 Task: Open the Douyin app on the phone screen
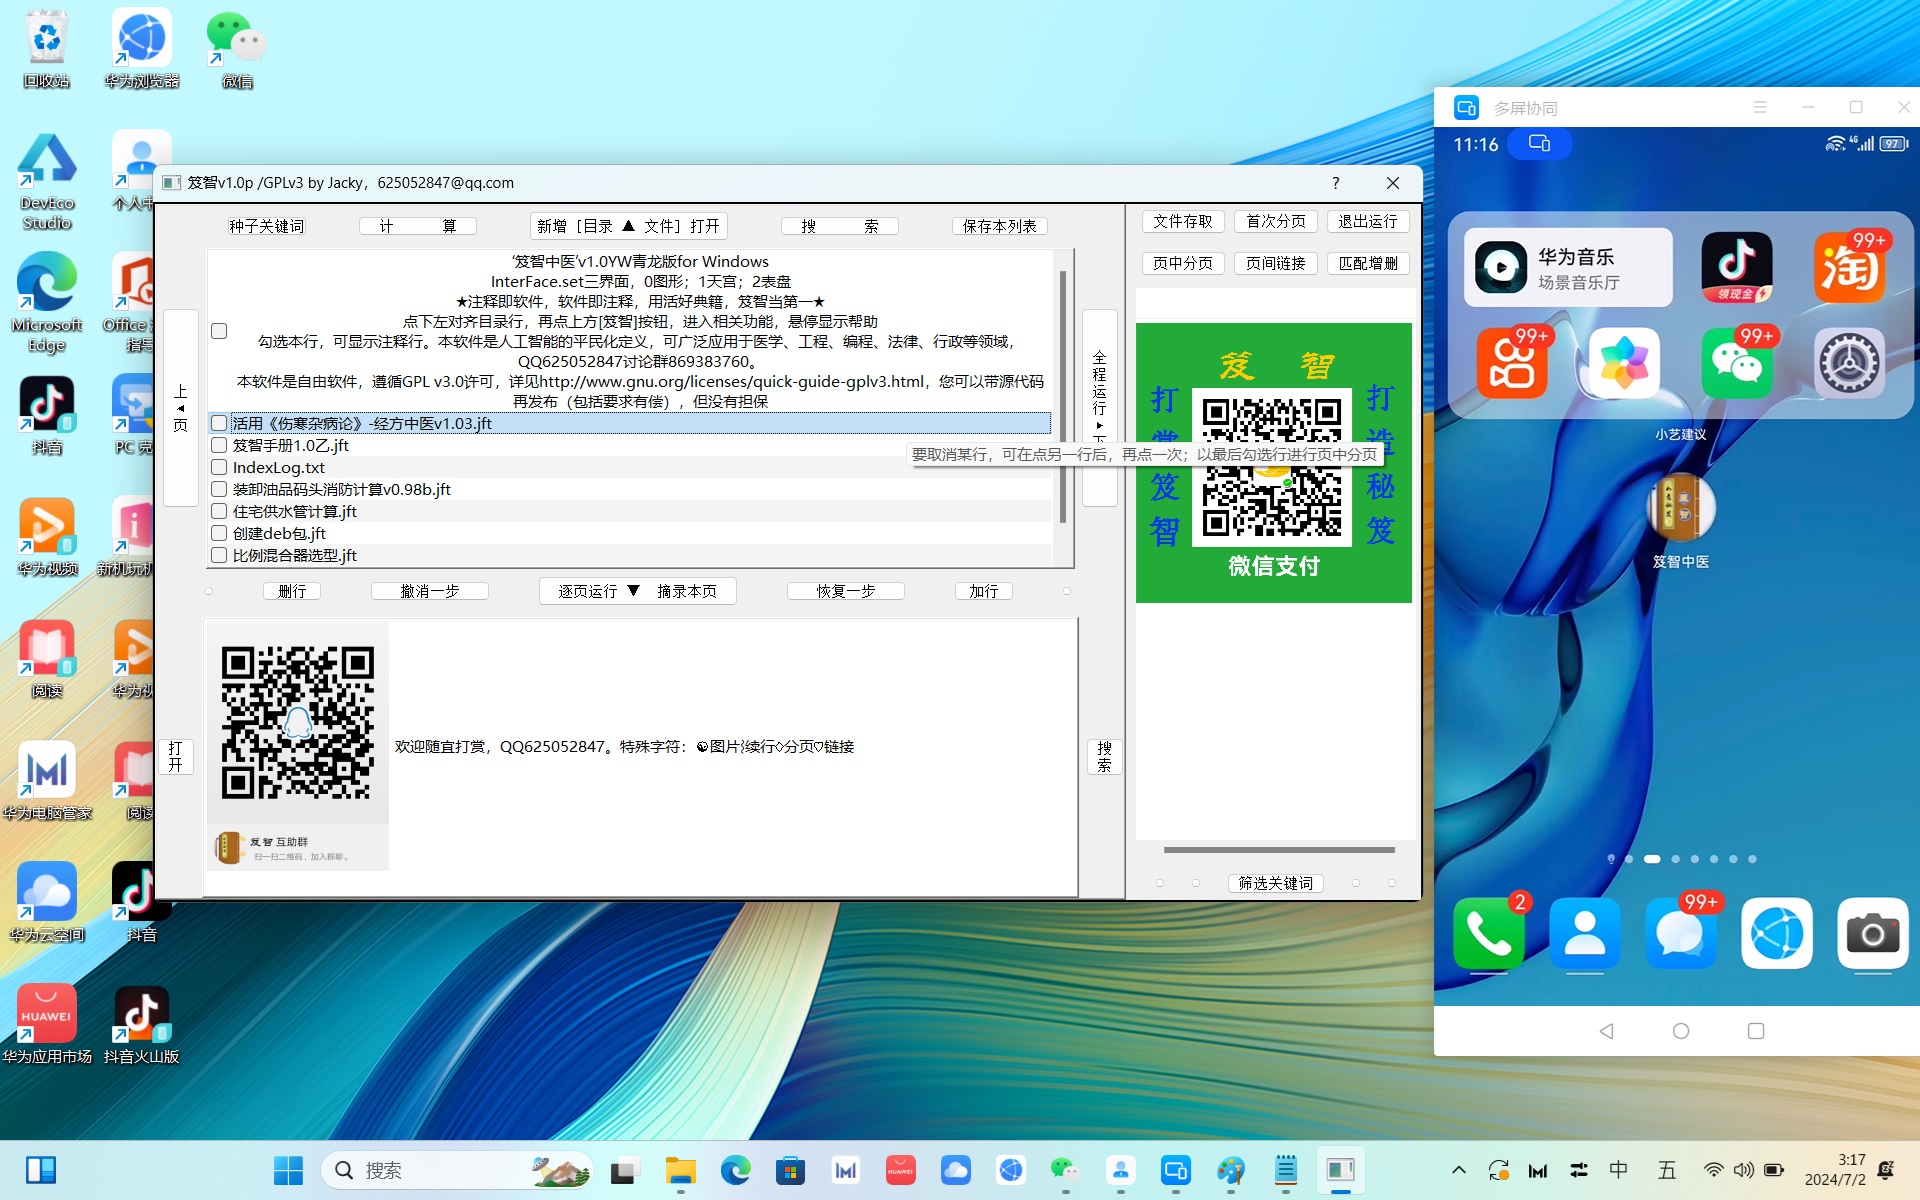1737,267
